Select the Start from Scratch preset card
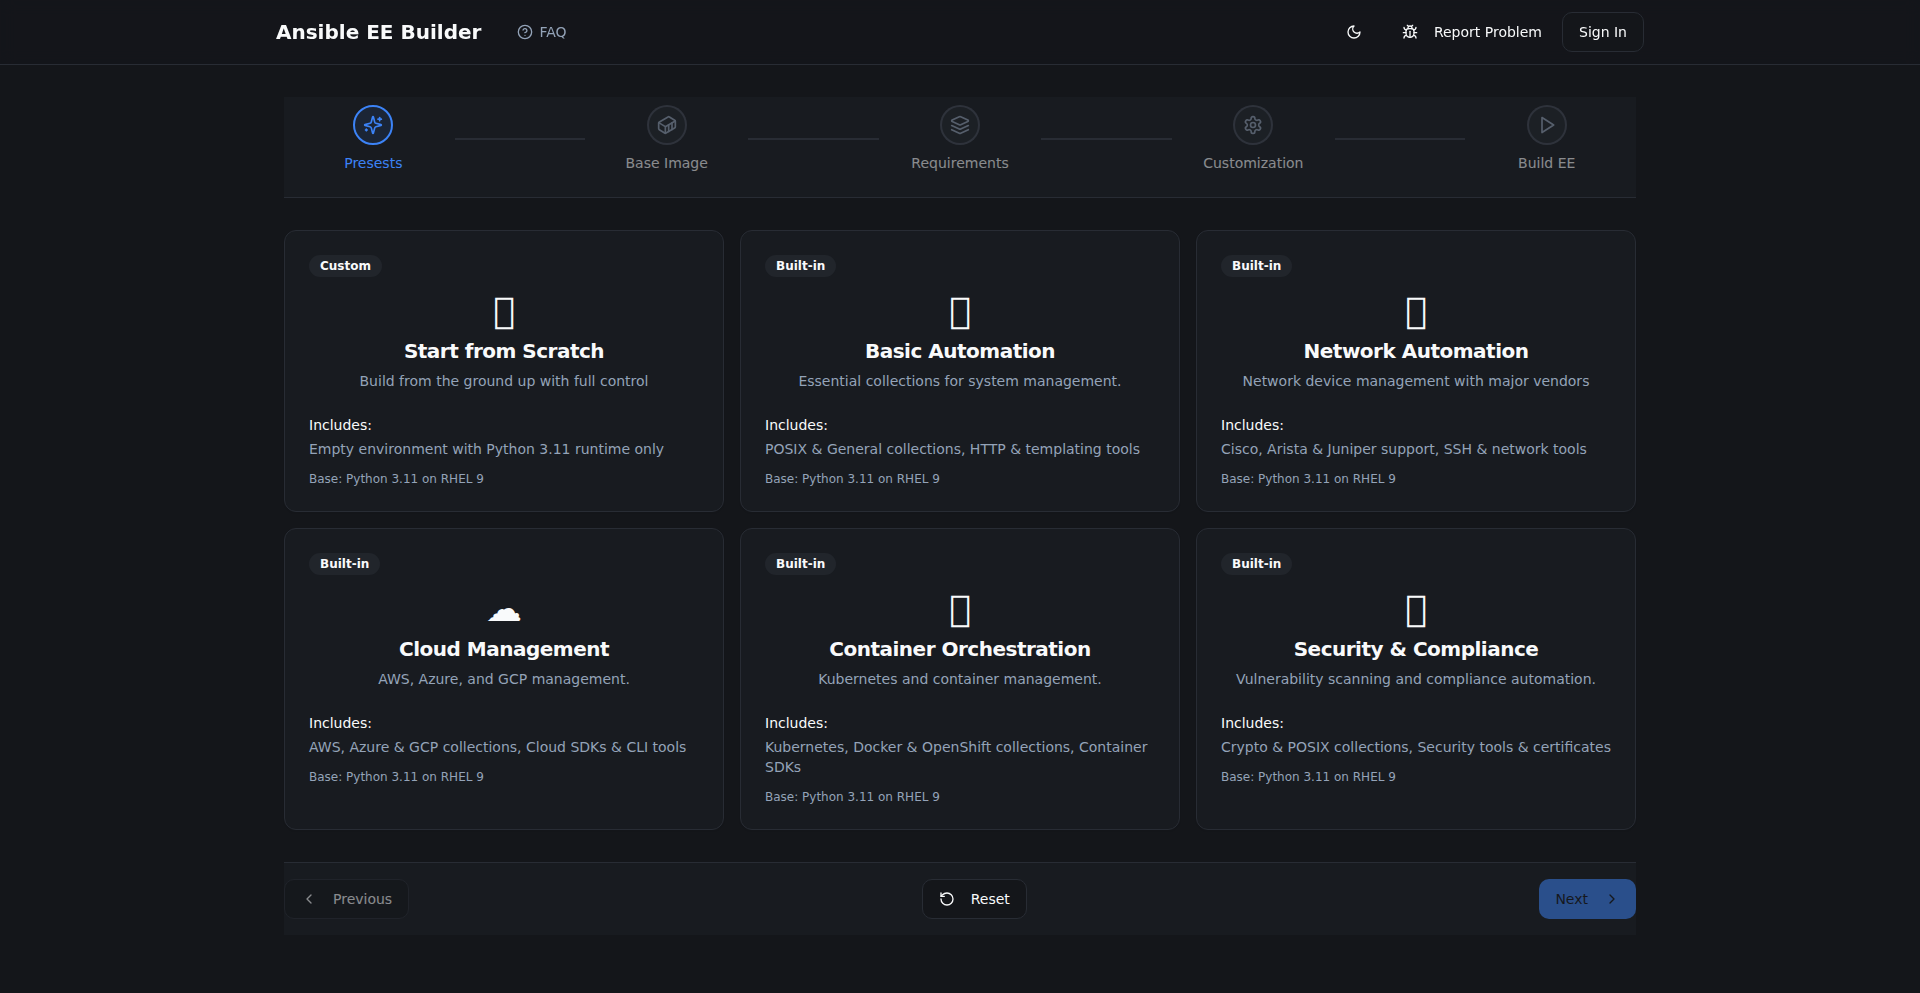Viewport: 1920px width, 993px height. [x=504, y=371]
